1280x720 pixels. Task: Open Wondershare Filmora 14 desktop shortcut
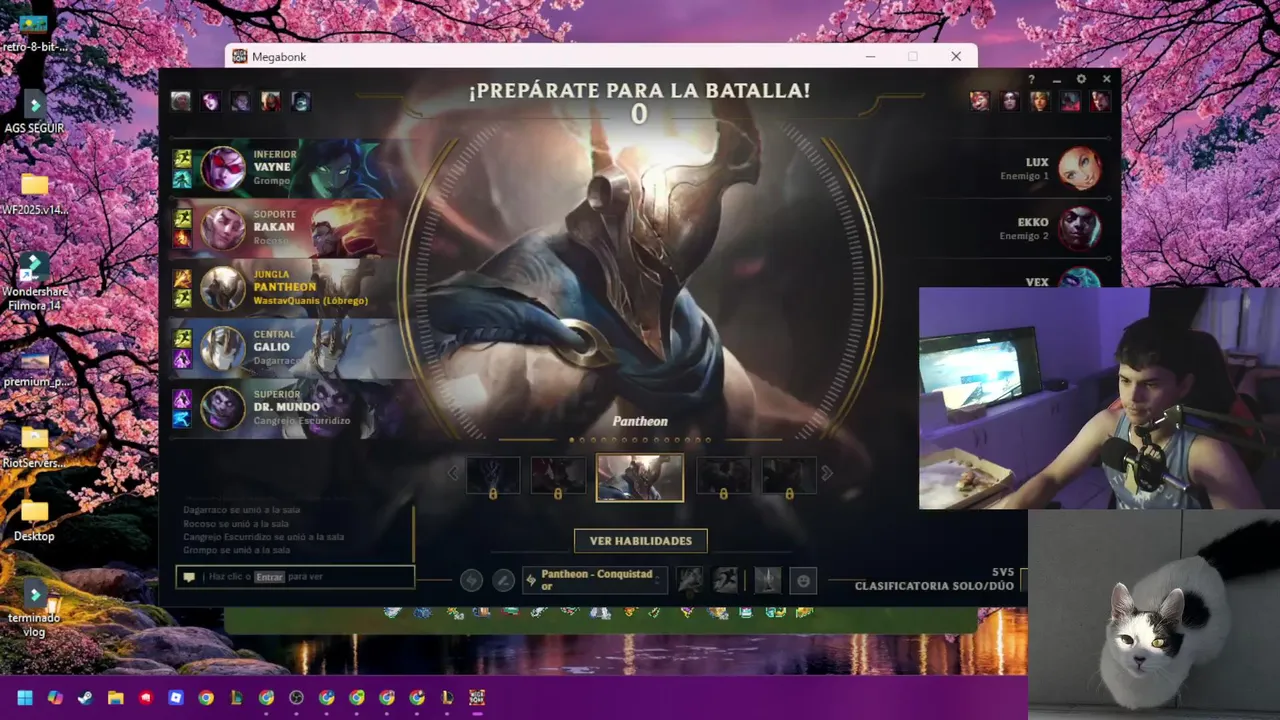click(x=34, y=280)
